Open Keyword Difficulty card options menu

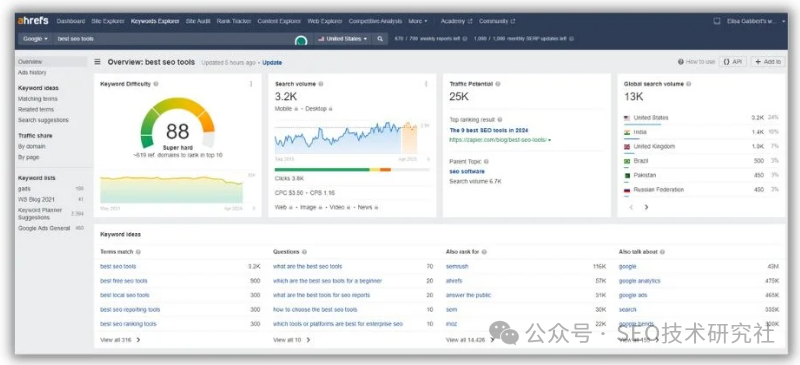pyautogui.click(x=251, y=84)
